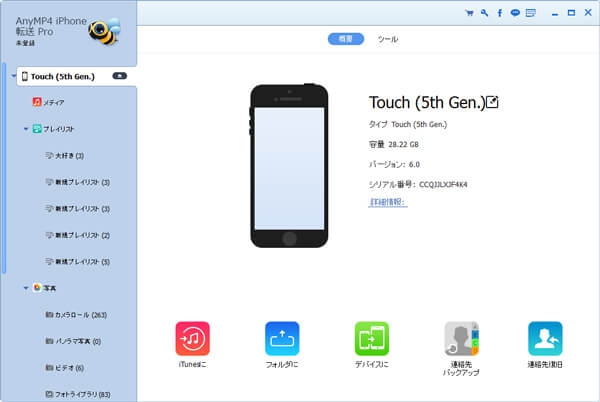Viewport: 600px width, 402px height.
Task: Open the 詳細情報 link
Action: click(x=387, y=202)
